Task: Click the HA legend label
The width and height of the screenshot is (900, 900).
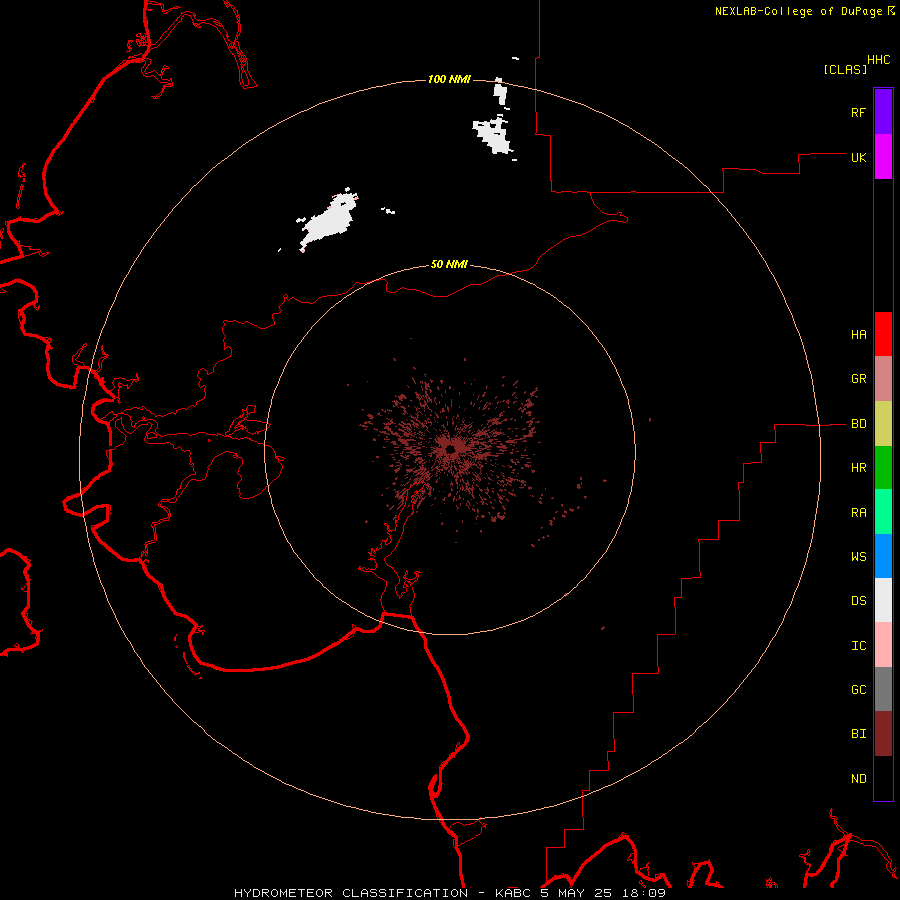Action: point(859,335)
